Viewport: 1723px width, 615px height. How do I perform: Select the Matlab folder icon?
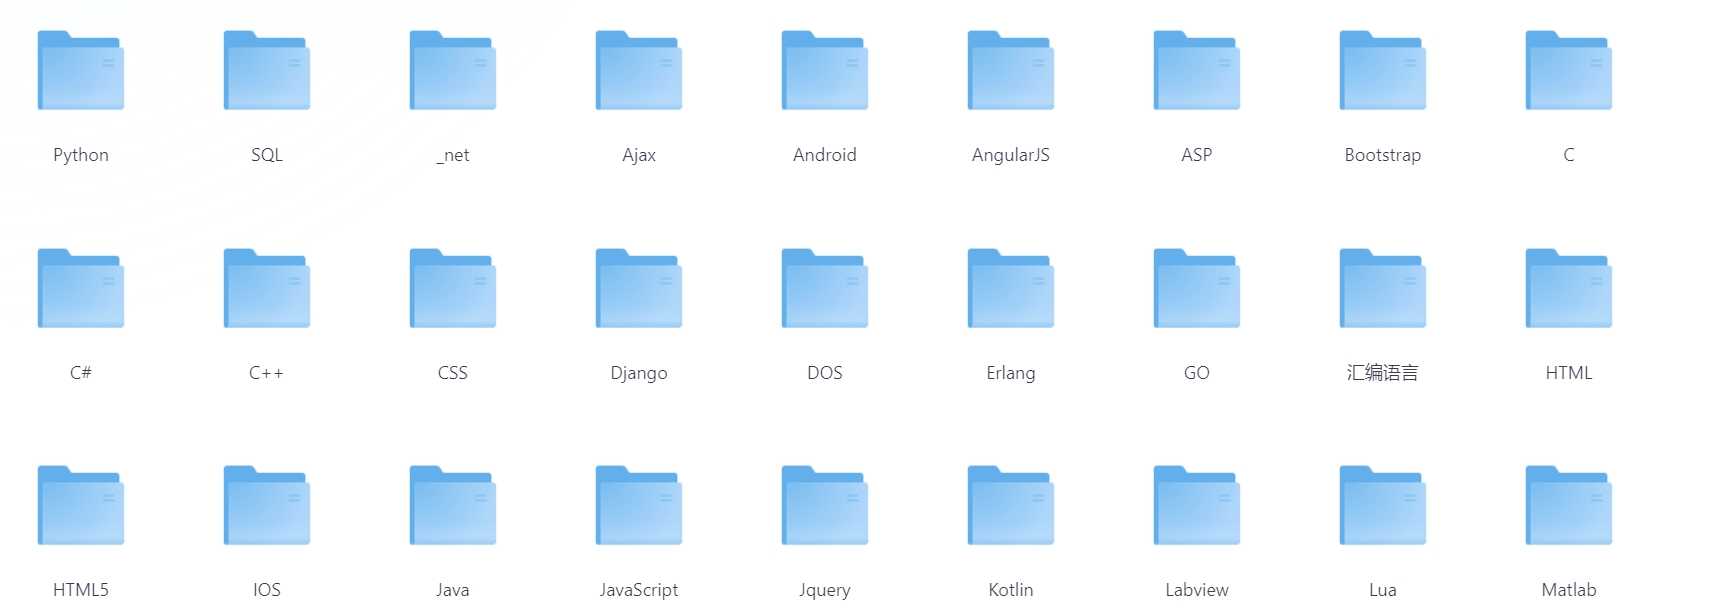[1569, 505]
